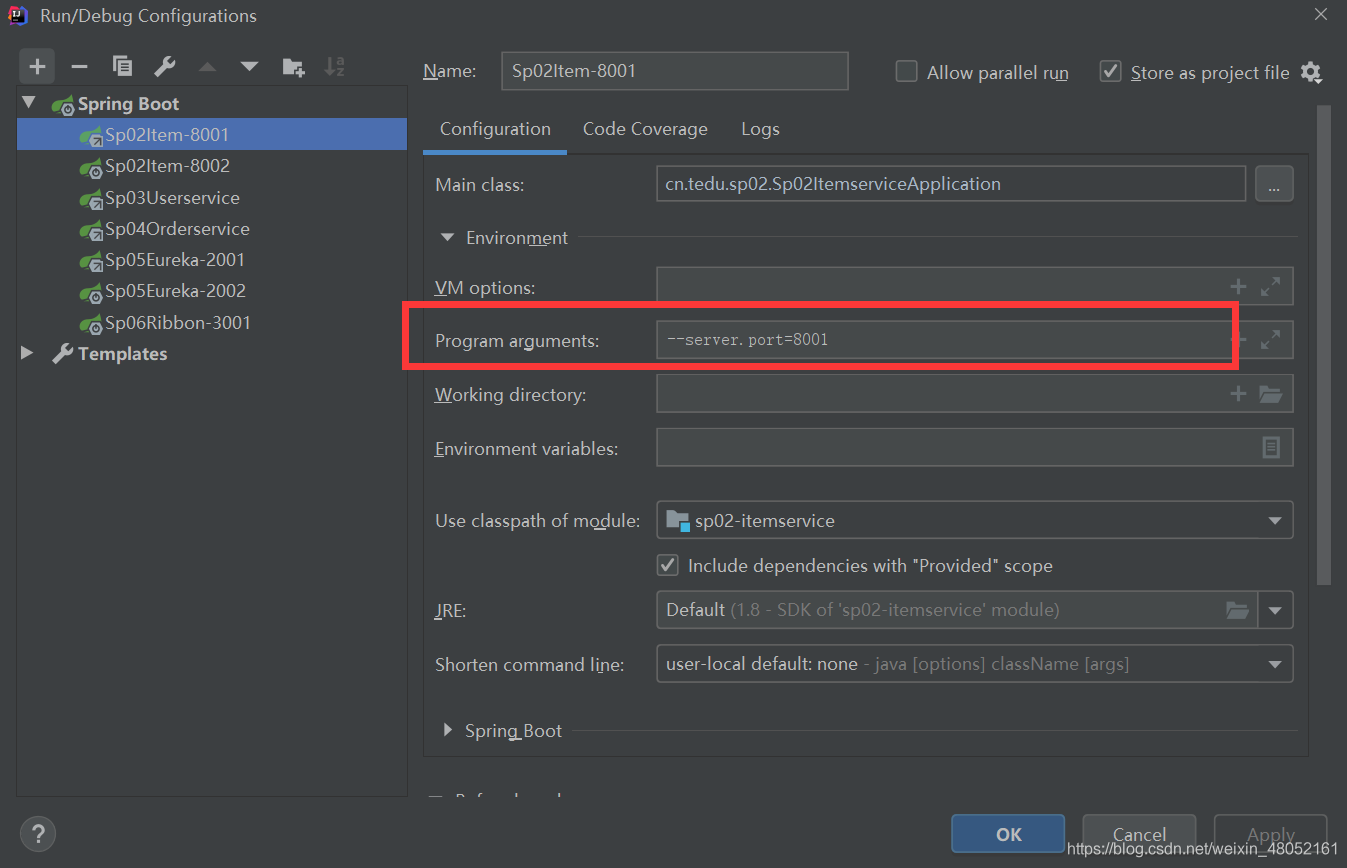Toggle Include dependencies with Provided scope
This screenshot has height=868, width=1347.
(x=667, y=565)
